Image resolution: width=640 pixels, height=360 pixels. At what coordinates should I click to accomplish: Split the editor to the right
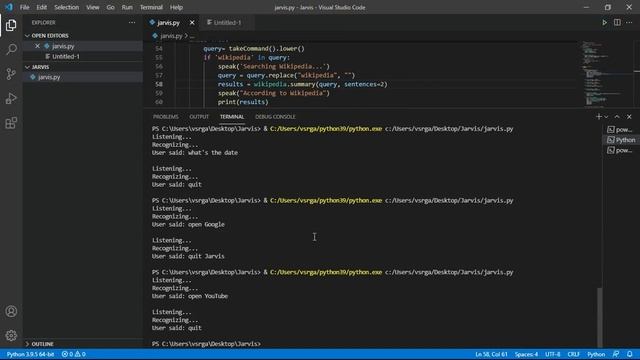coord(617,22)
